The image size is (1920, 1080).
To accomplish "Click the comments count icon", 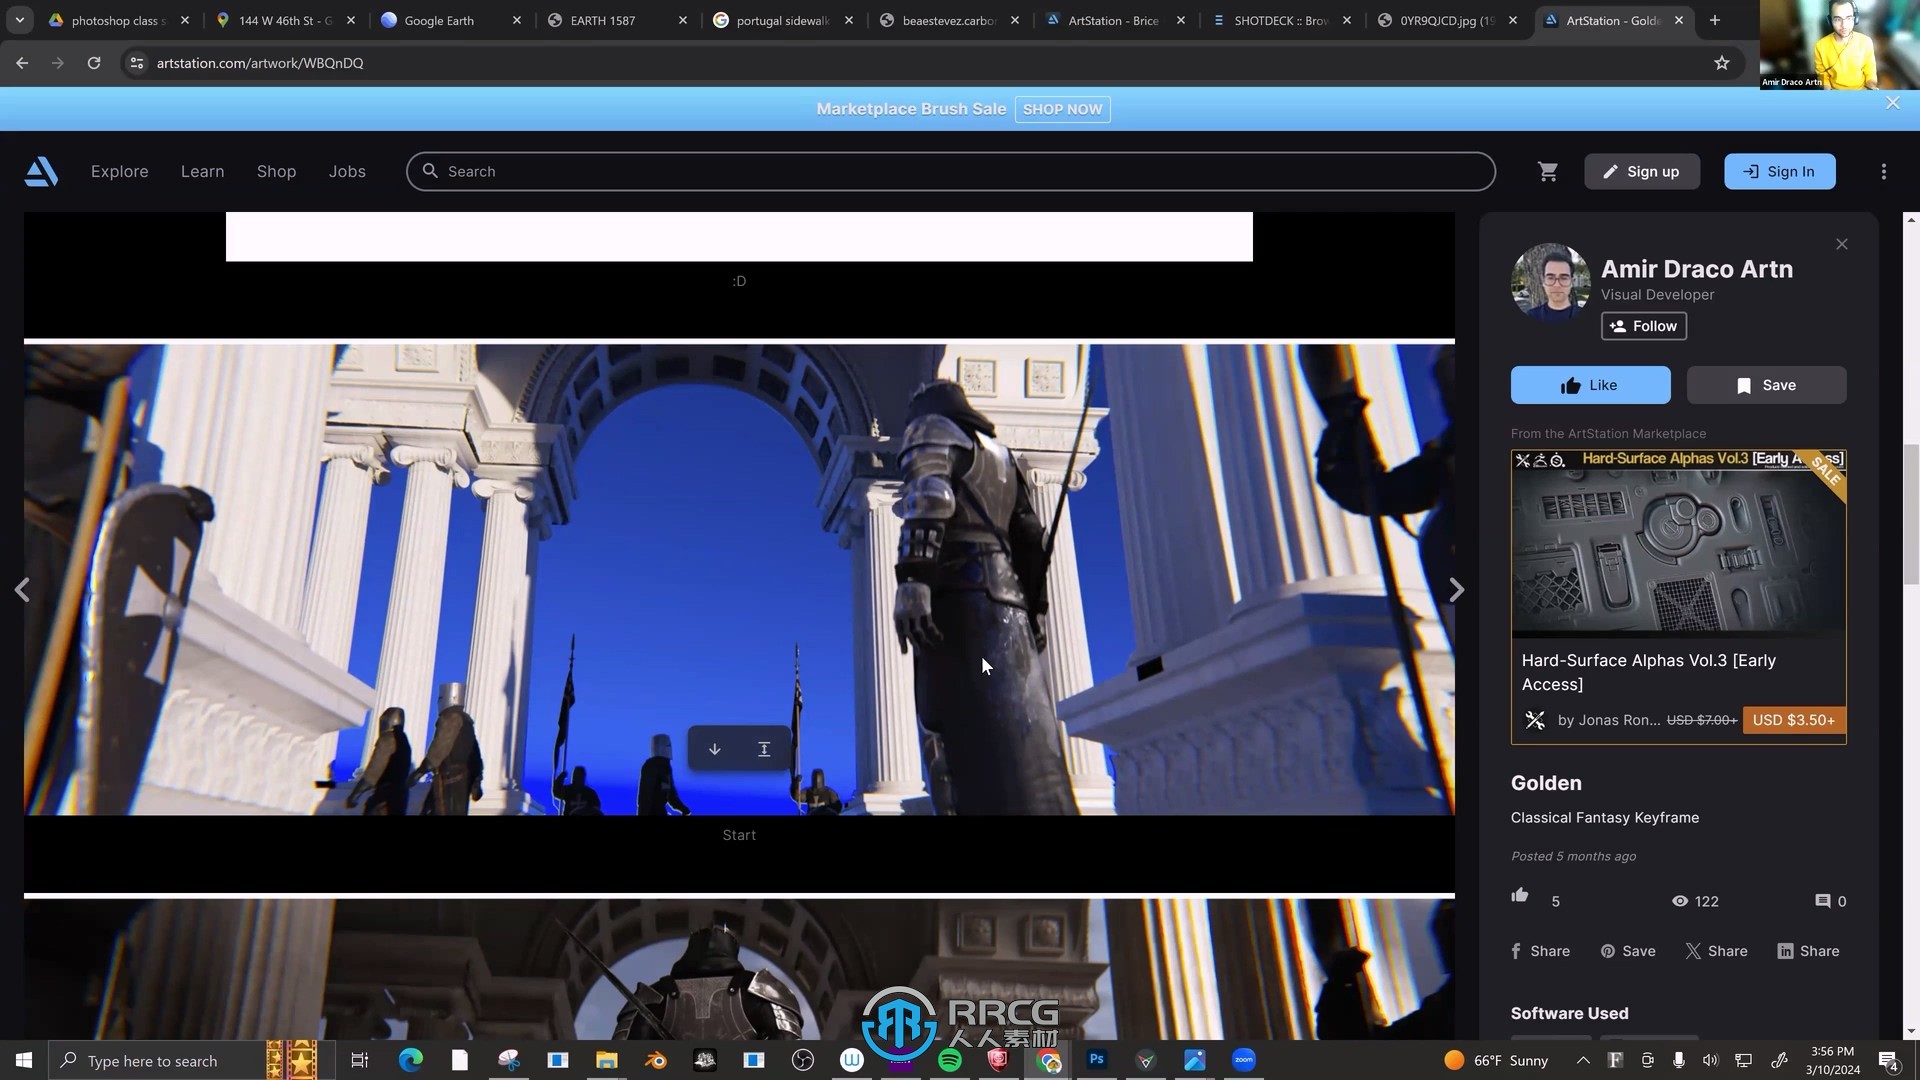I will tap(1823, 901).
